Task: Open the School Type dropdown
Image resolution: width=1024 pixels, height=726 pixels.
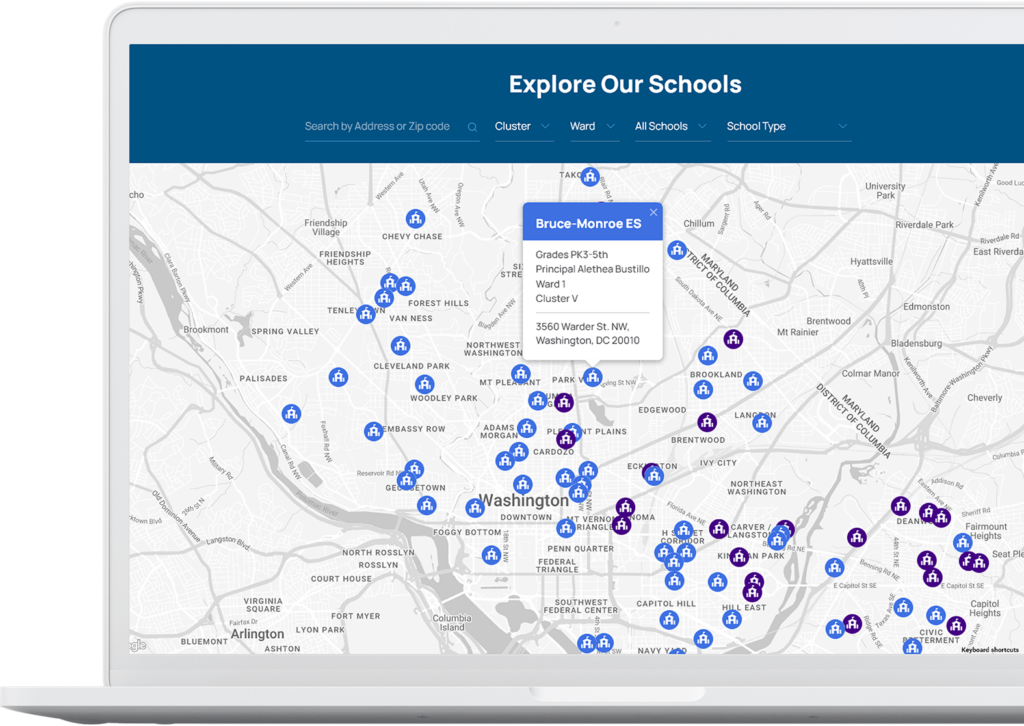Action: click(x=788, y=127)
